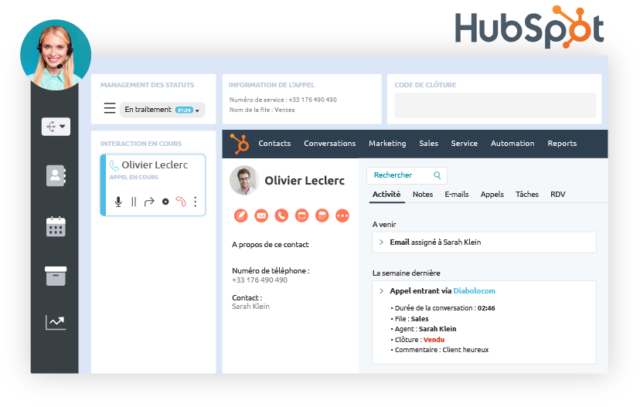Screen dimensions: 640x407
Task: Click the HubSpot sprocket logo in navbar
Action: [x=240, y=144]
